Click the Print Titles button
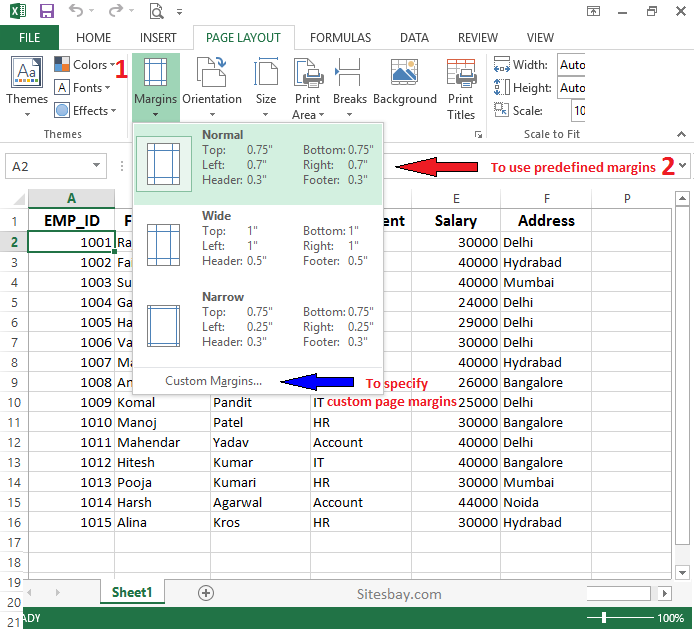 coord(461,89)
